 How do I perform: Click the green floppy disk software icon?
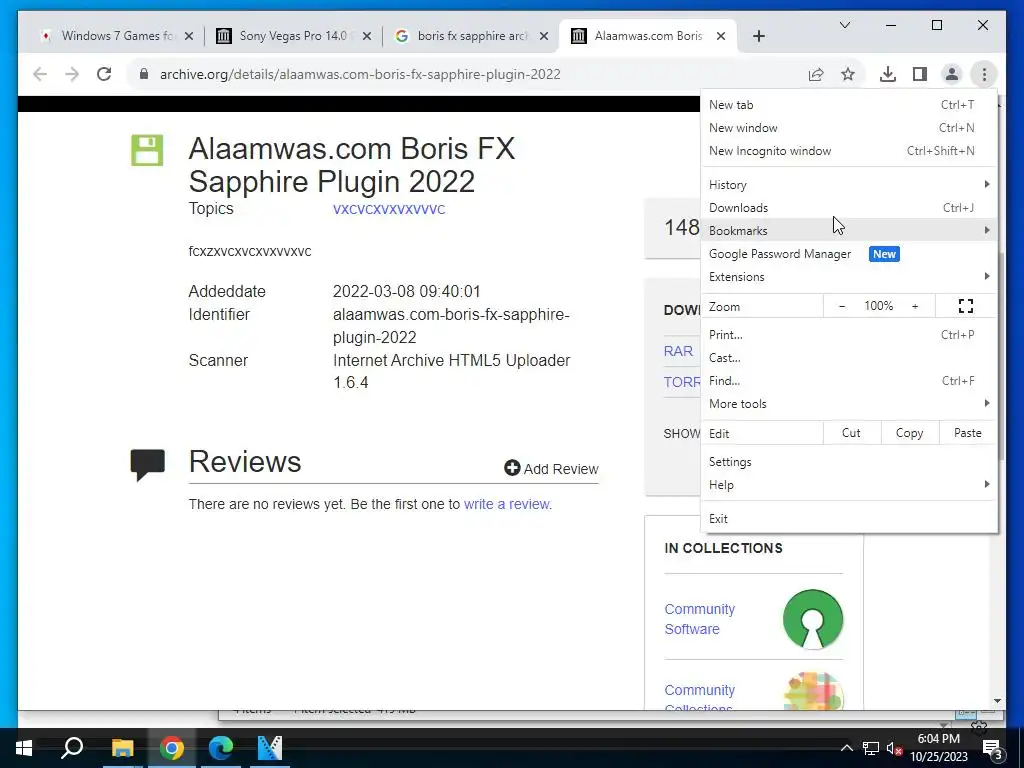147,150
